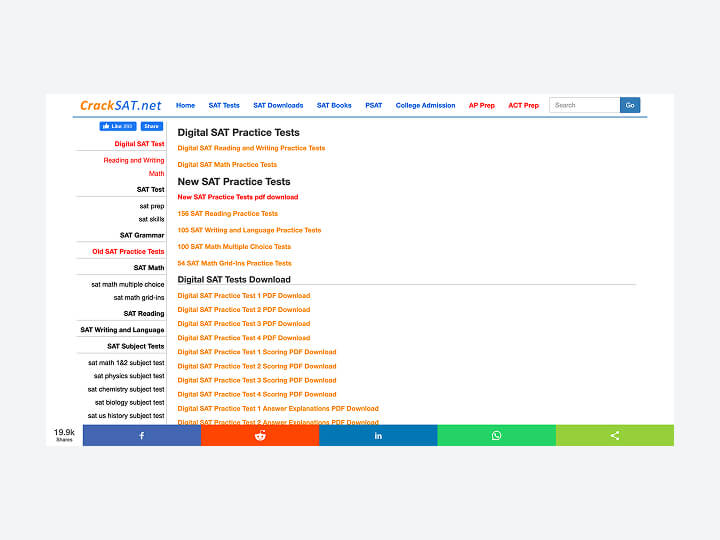Viewport: 720px width, 540px height.
Task: Open 105 SAT Writing and Language Practice Tests
Action: coord(249,230)
